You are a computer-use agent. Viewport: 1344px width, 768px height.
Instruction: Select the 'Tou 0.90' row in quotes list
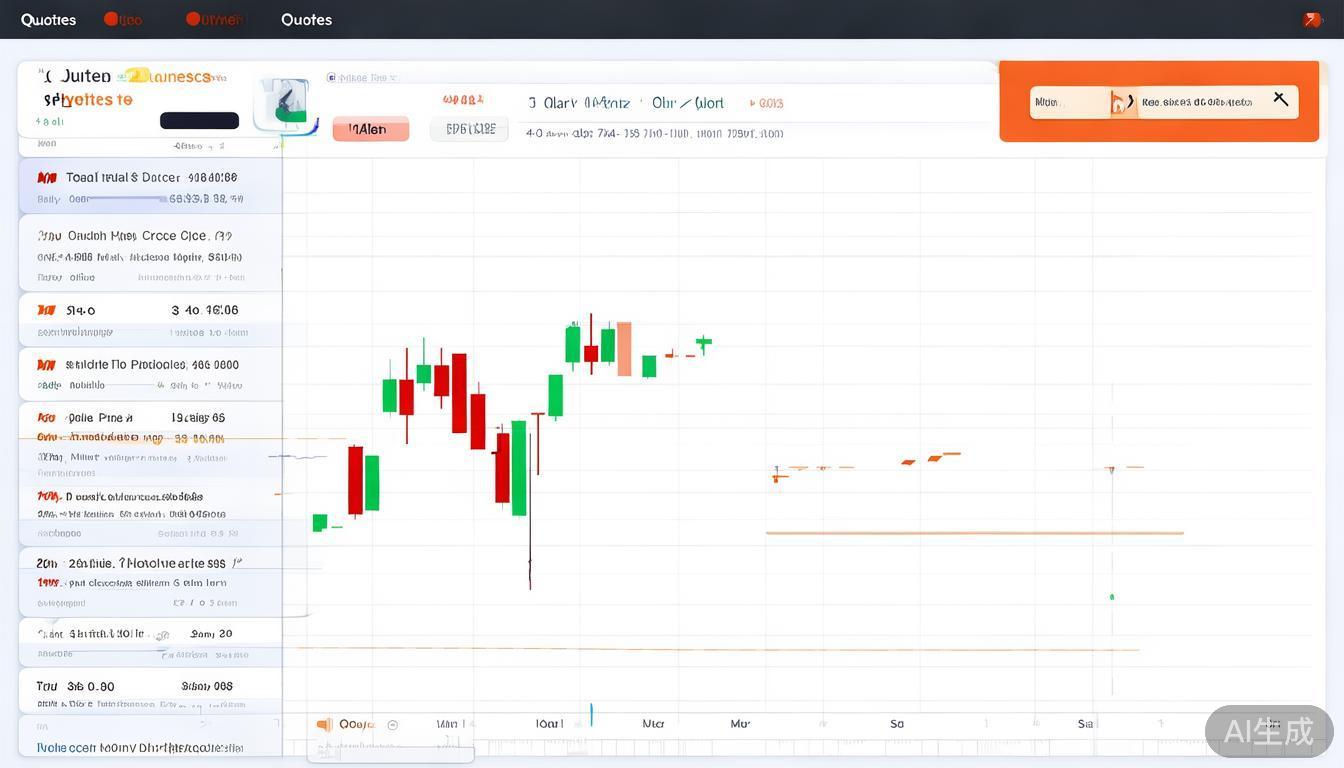tap(150, 692)
